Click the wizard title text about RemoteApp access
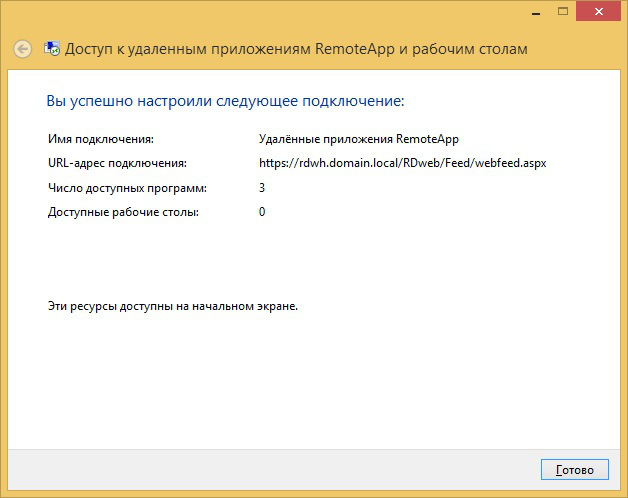Screen dimensions: 628x498 tap(296, 49)
